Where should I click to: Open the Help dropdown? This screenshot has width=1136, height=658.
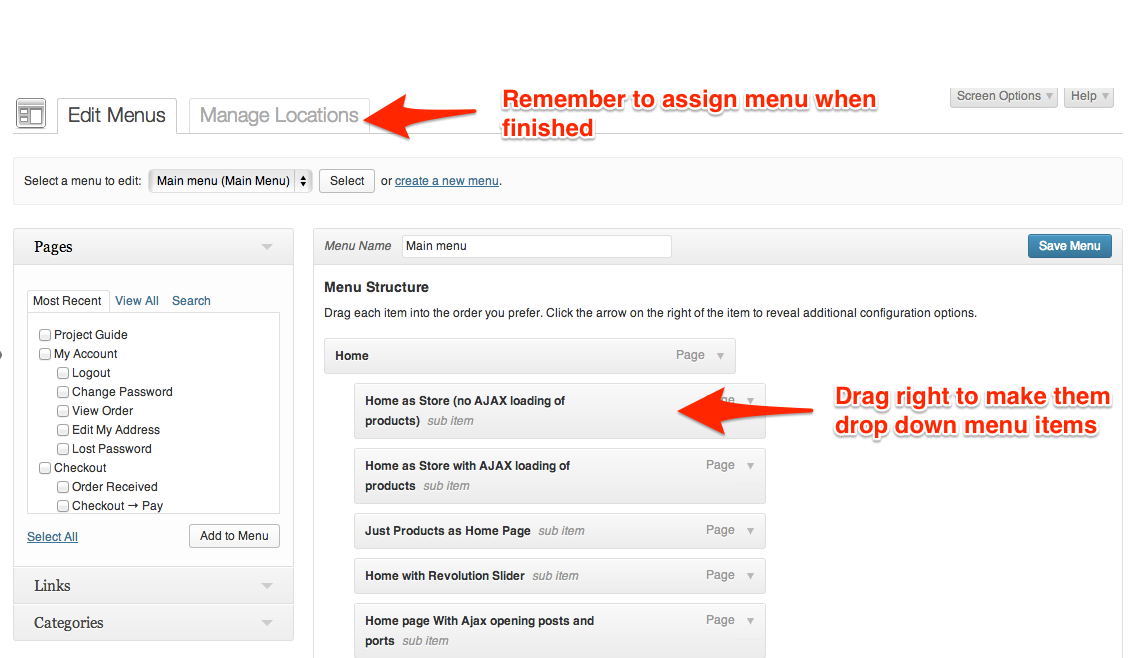[x=1088, y=96]
